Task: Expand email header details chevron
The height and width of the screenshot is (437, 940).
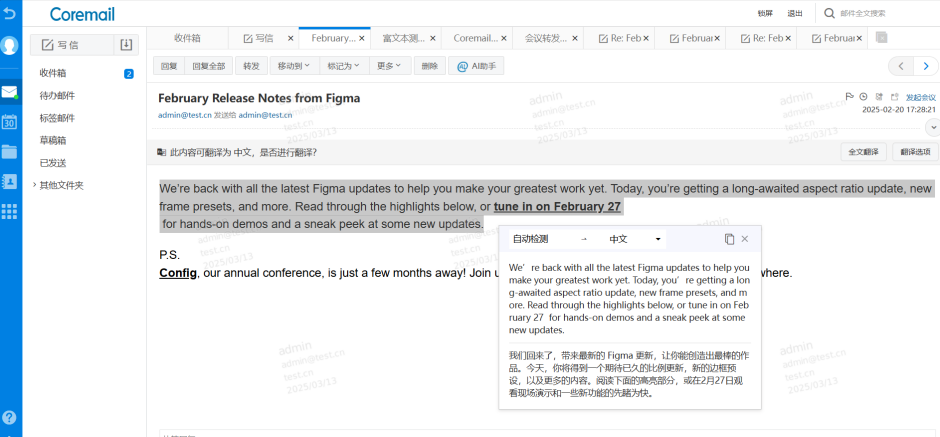Action: (x=933, y=127)
